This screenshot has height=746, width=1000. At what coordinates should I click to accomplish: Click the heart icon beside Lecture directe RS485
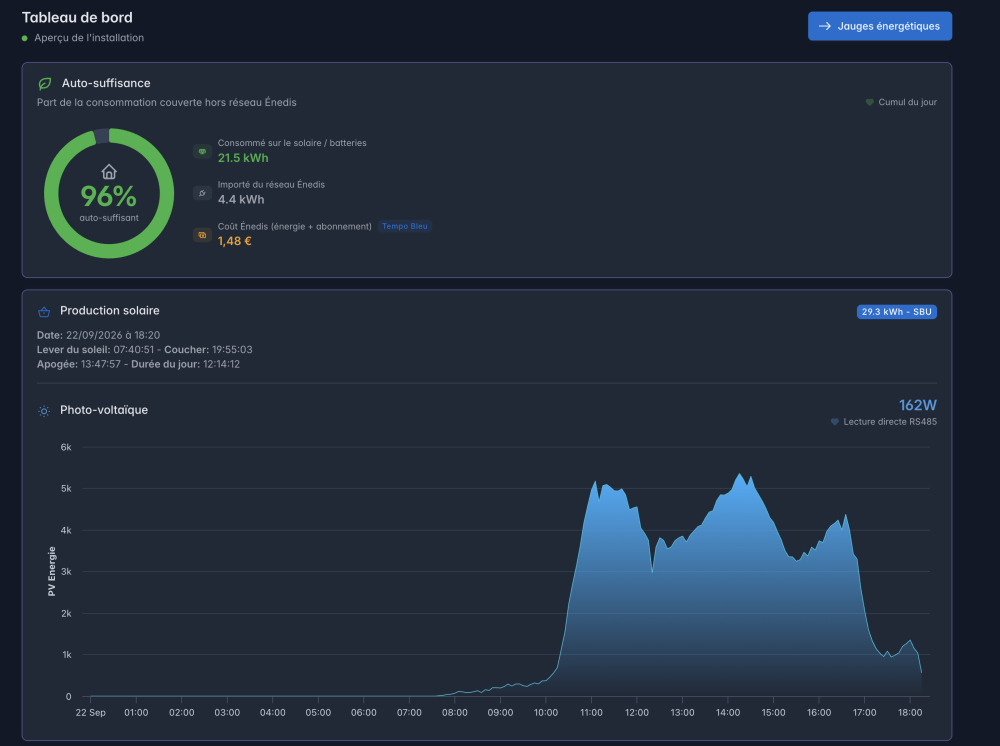834,421
